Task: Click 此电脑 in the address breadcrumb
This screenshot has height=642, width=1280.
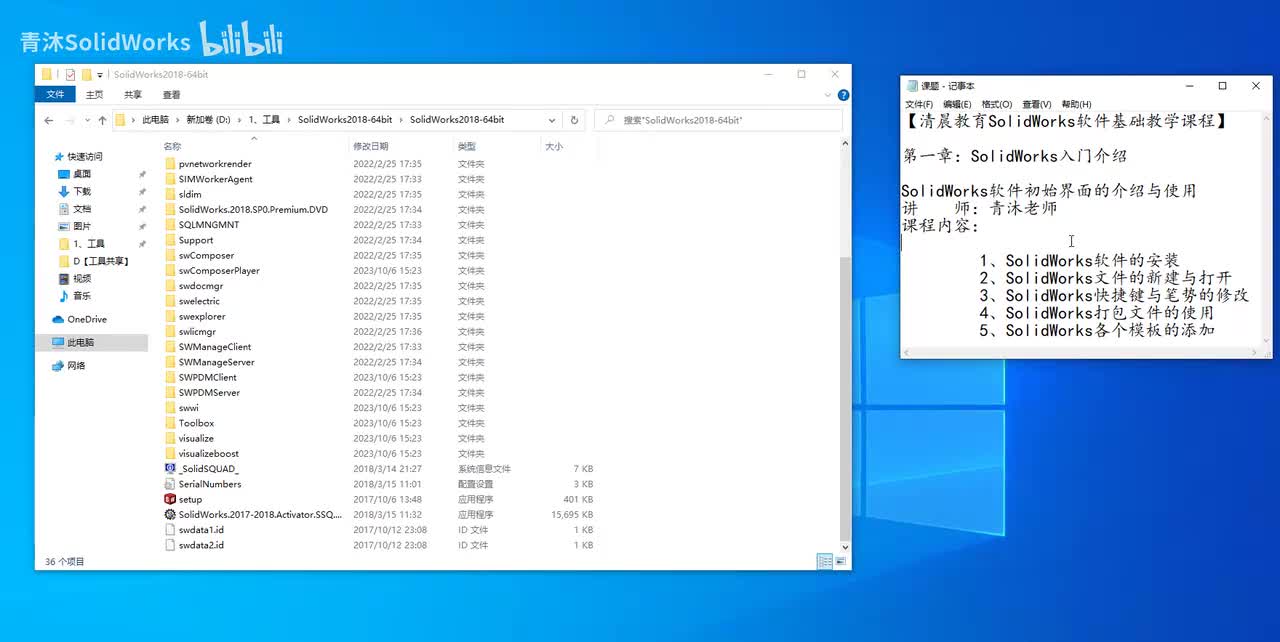Action: click(x=155, y=120)
